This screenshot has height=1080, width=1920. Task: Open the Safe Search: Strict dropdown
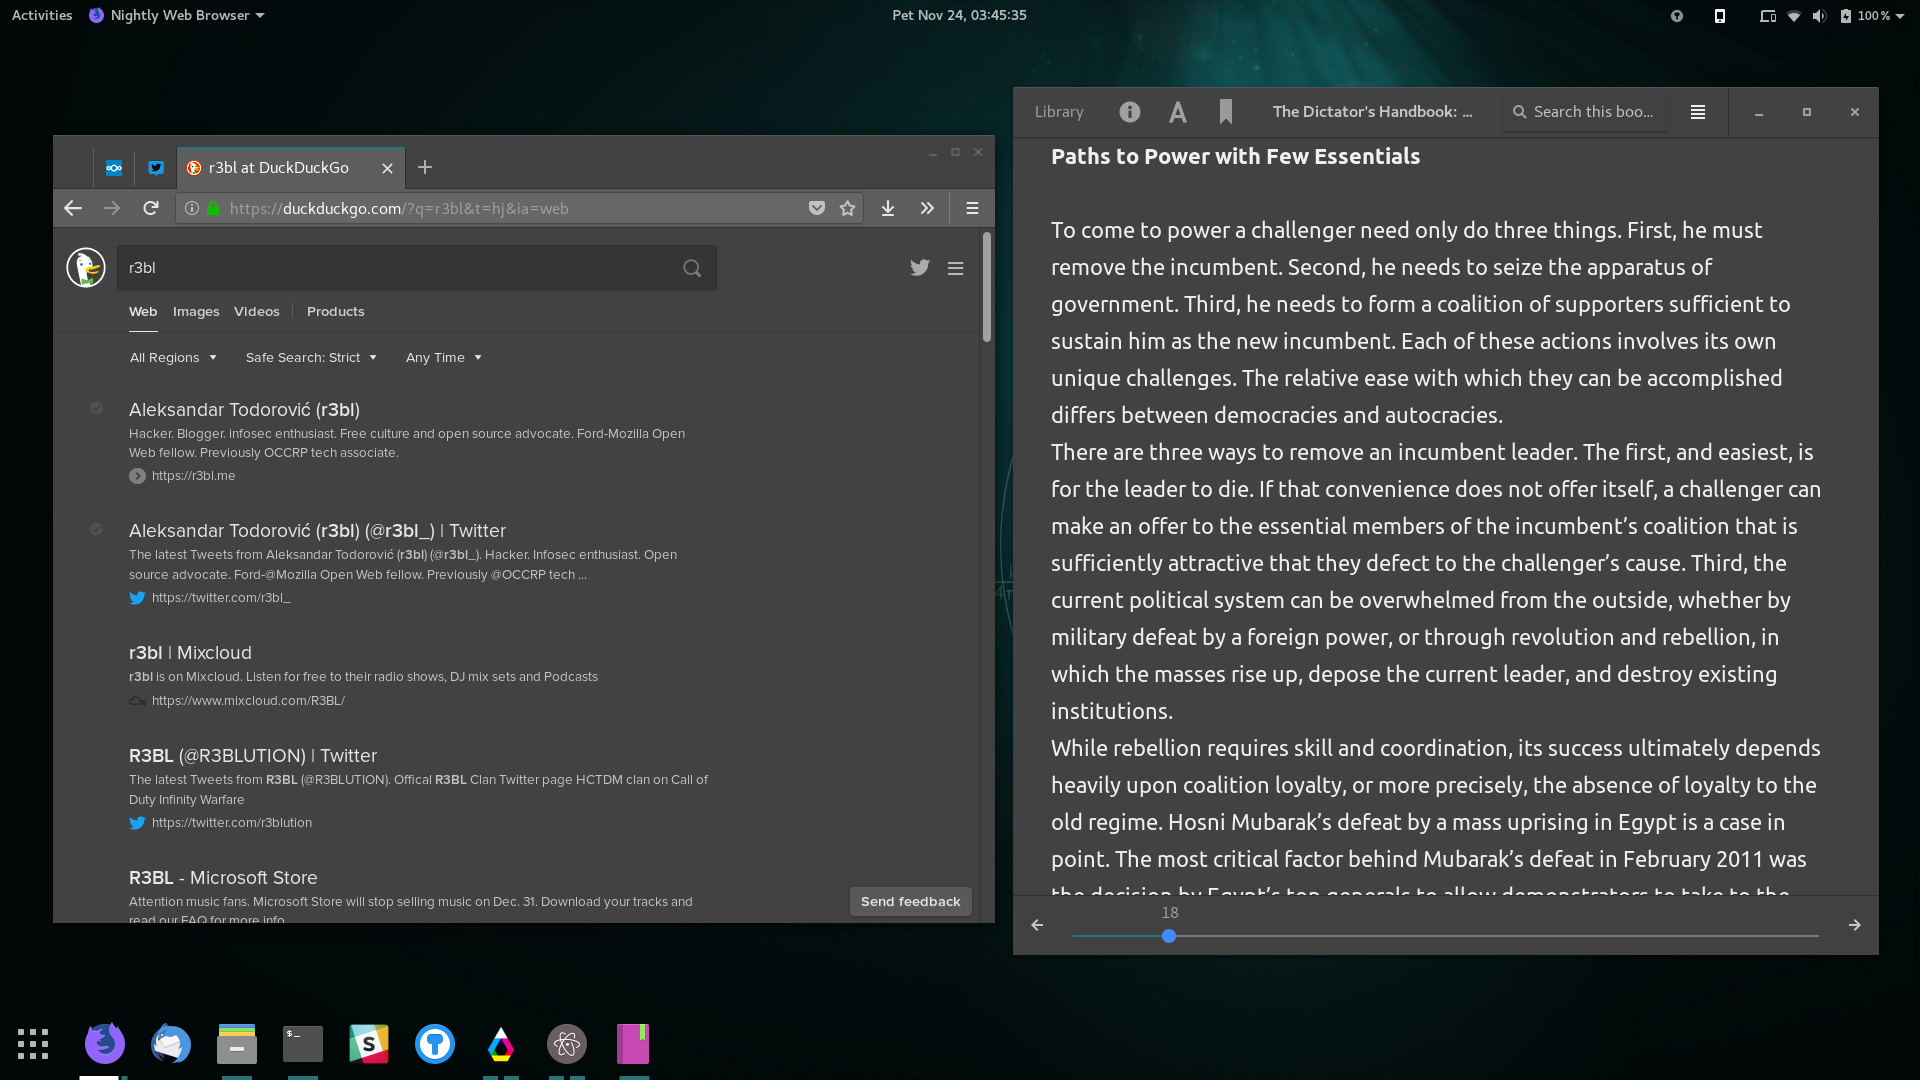(x=311, y=358)
